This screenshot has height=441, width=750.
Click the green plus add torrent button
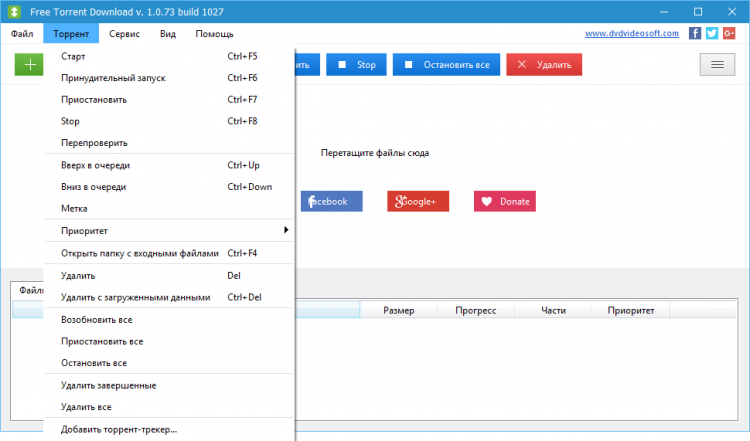pos(29,65)
